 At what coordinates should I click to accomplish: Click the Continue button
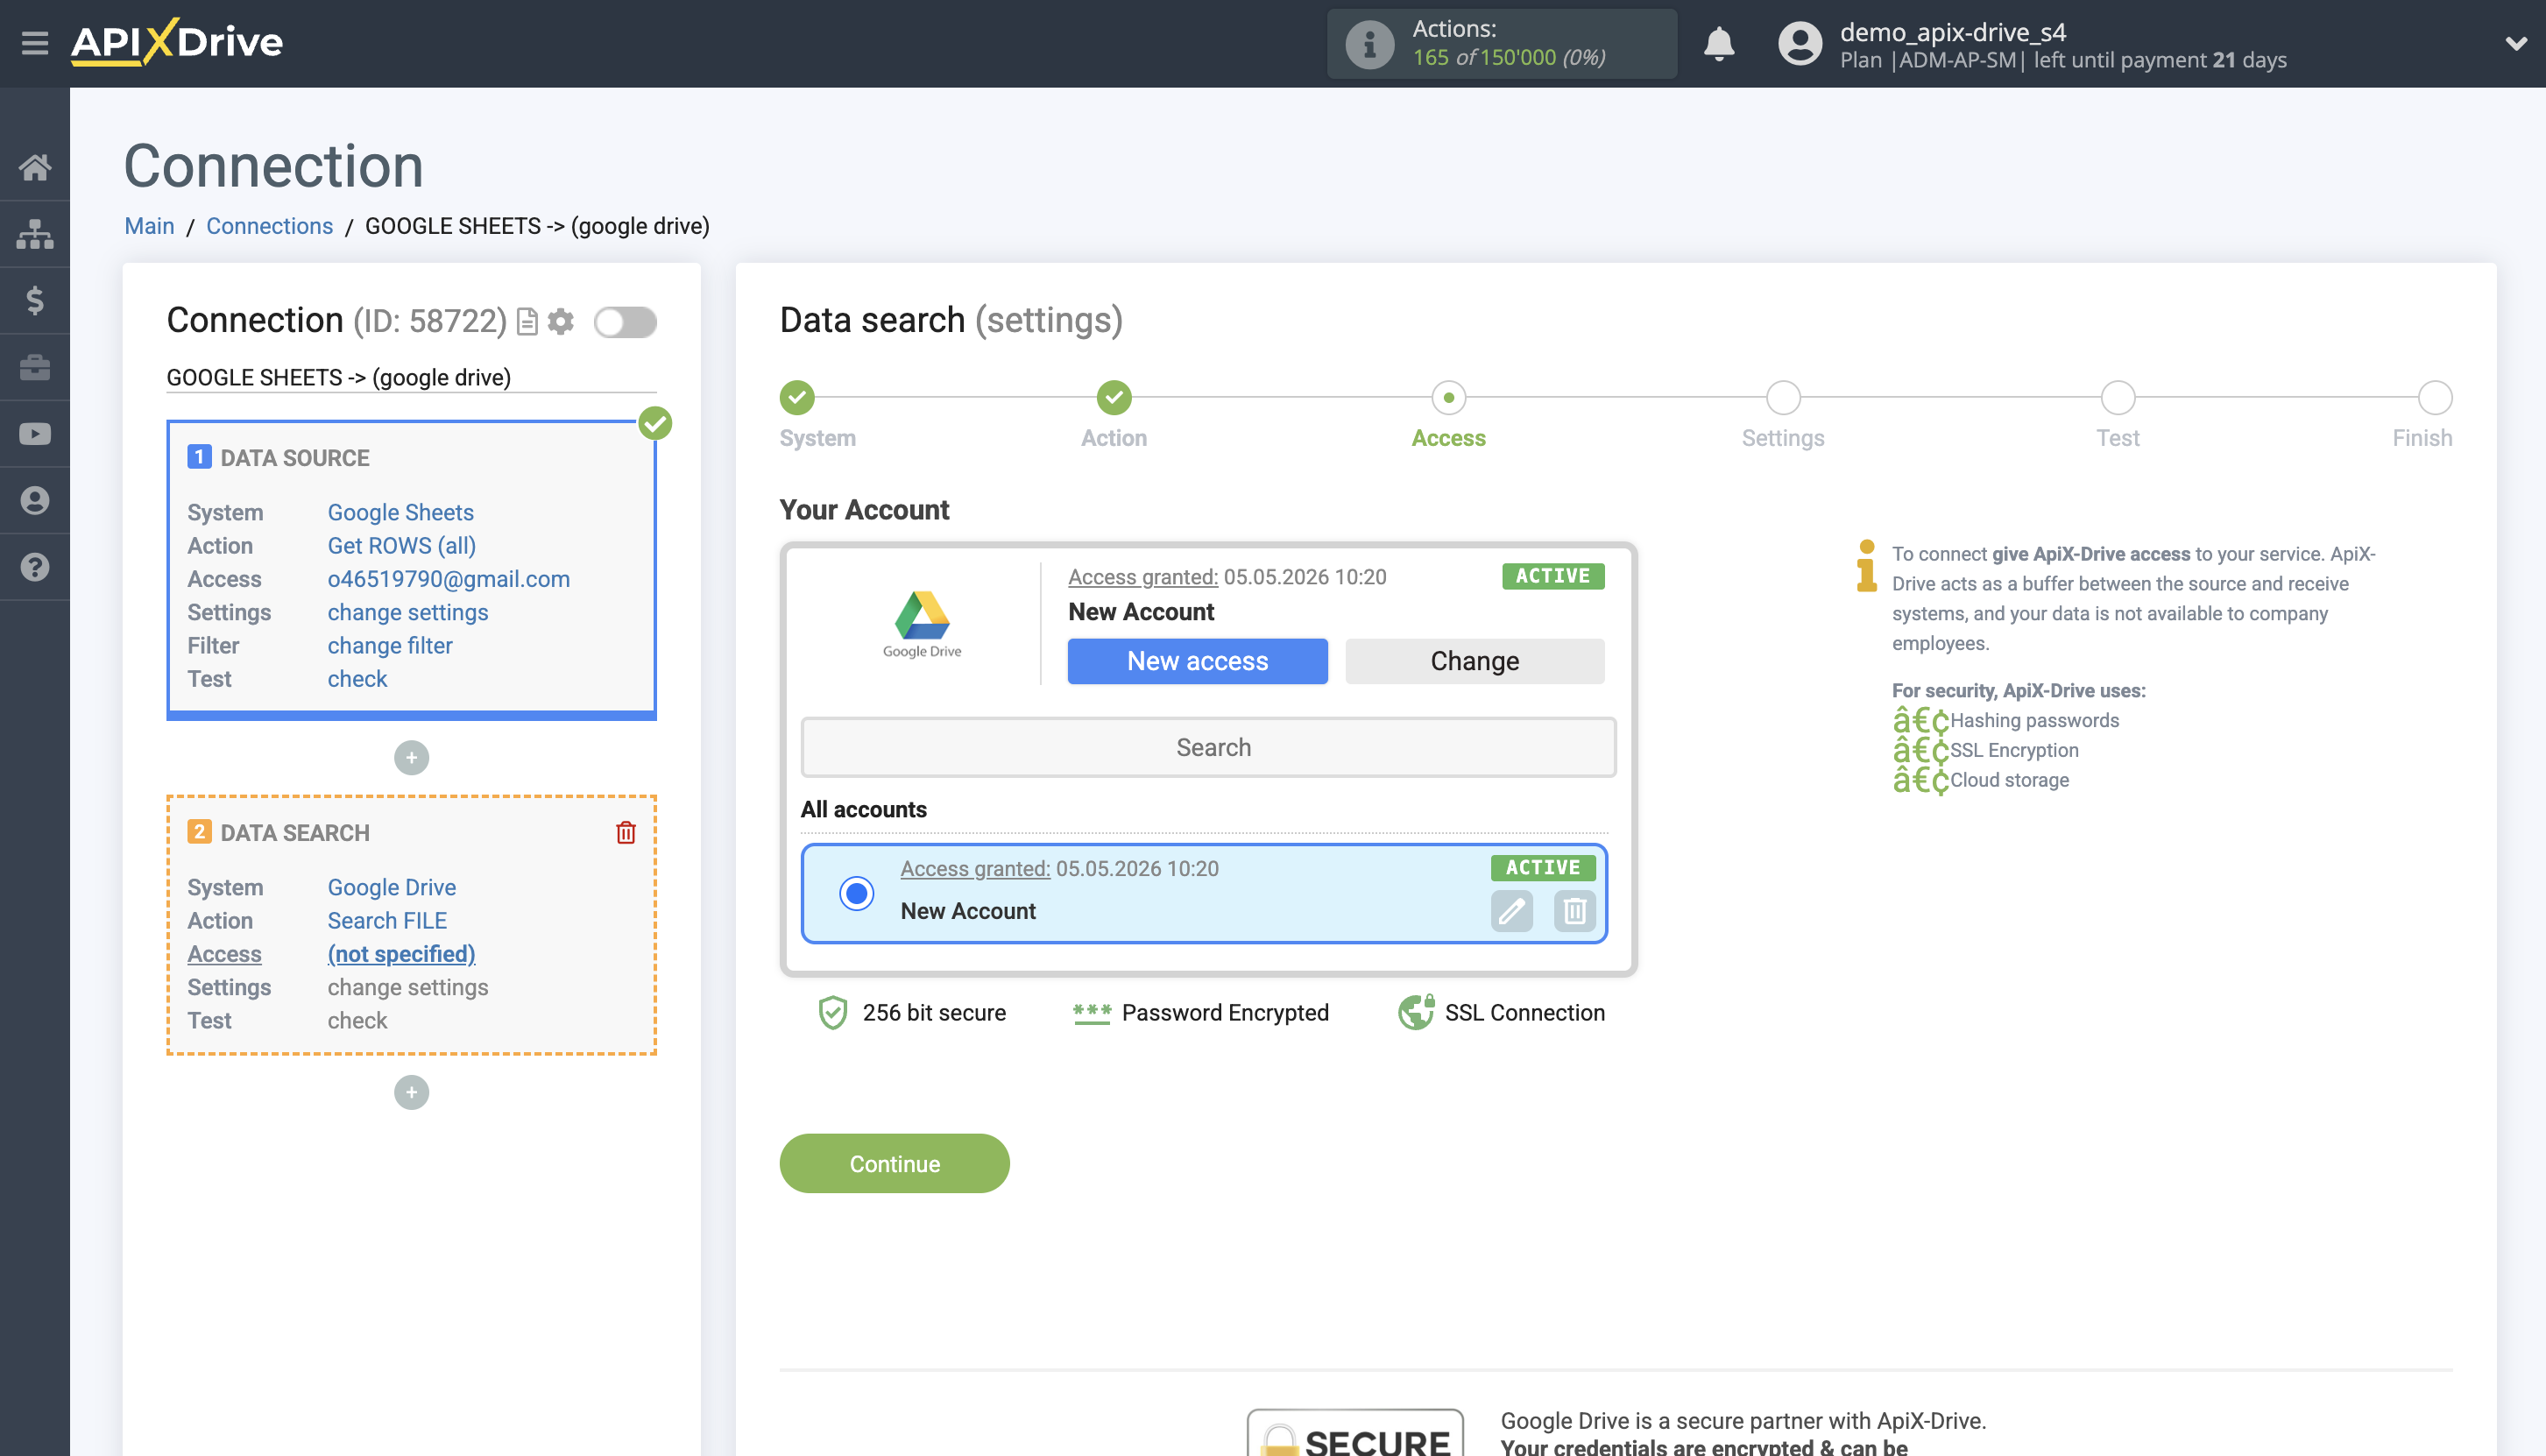pos(894,1164)
